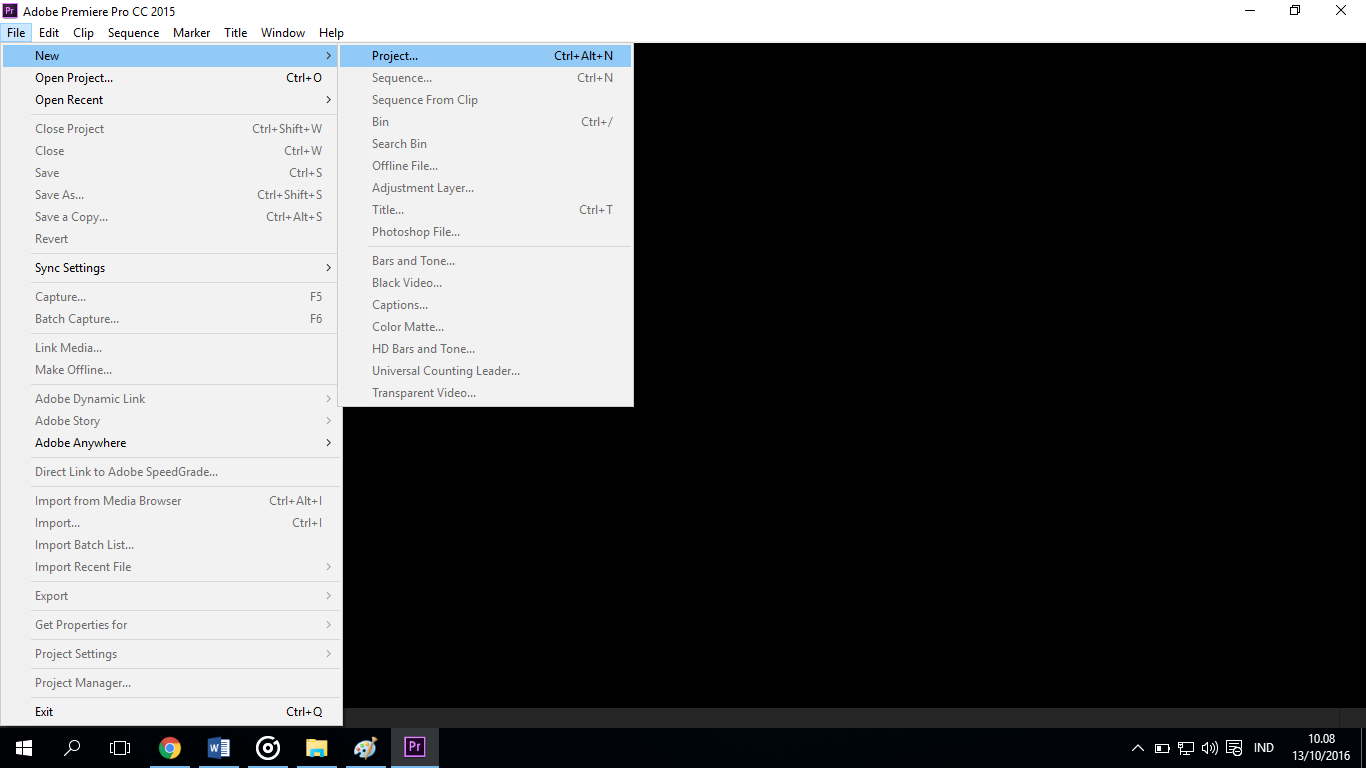Screen dimensions: 1366x768
Task: Open the Window menu
Action: [283, 33]
